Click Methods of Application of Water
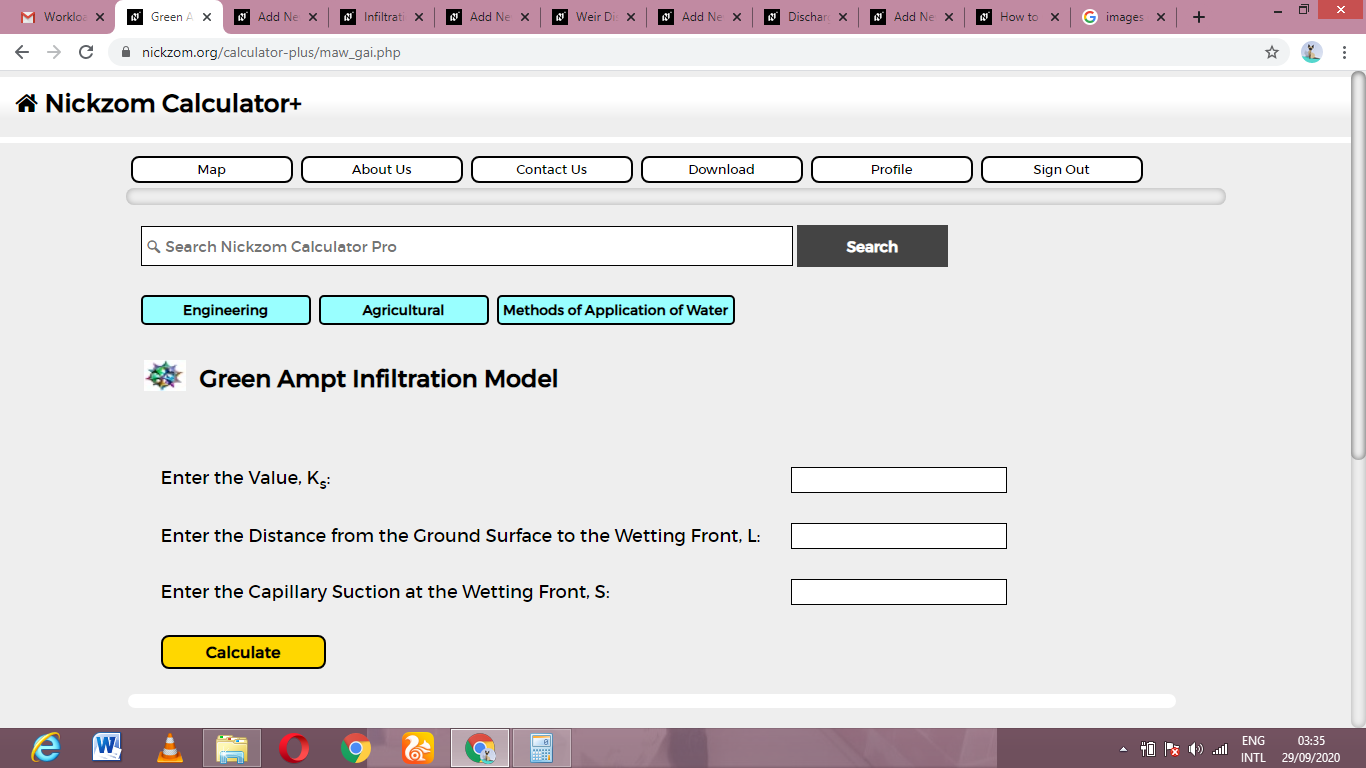The image size is (1366, 768). pos(616,310)
